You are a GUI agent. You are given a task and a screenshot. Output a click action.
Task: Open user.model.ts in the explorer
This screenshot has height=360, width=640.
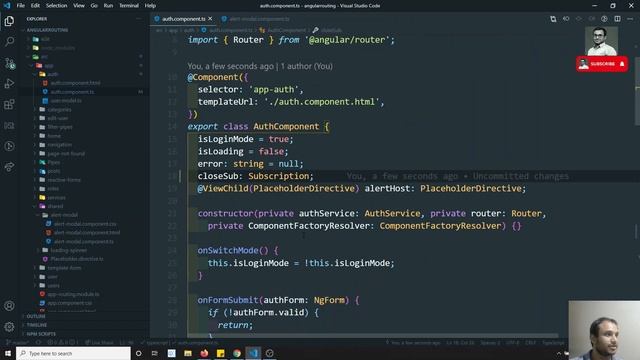(x=66, y=100)
